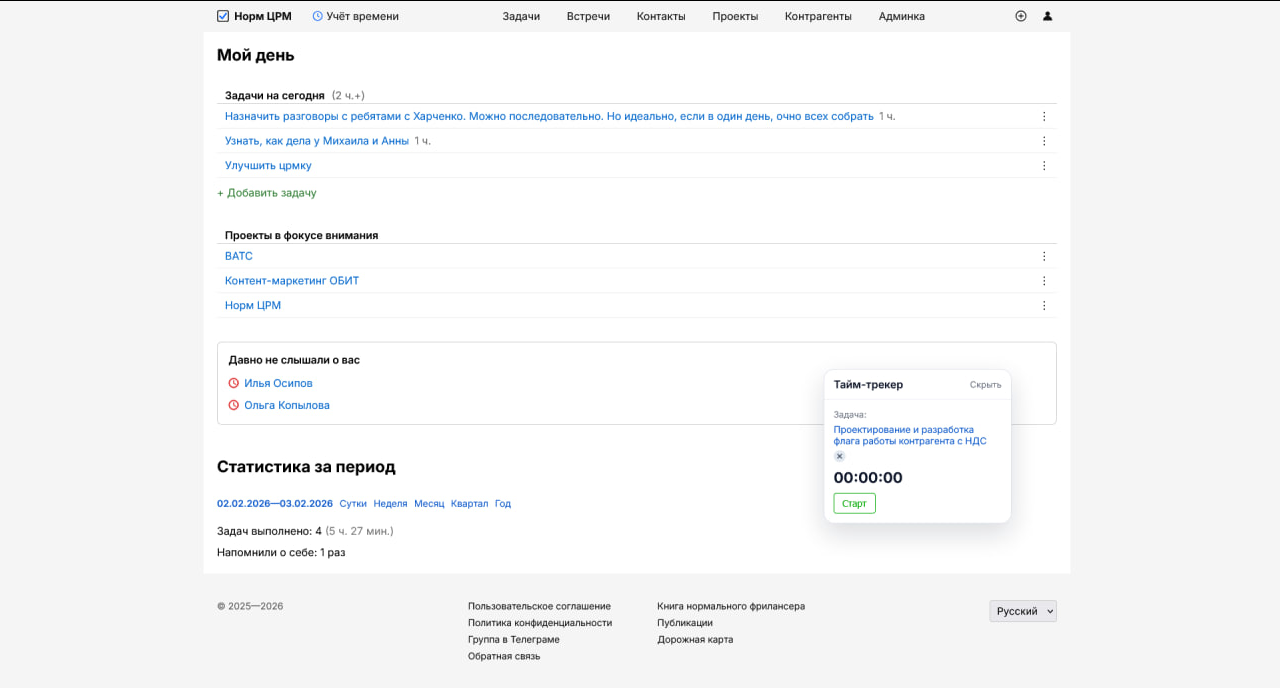This screenshot has height=688, width=1280.
Task: Select the Квартал period filter
Action: click(x=469, y=504)
